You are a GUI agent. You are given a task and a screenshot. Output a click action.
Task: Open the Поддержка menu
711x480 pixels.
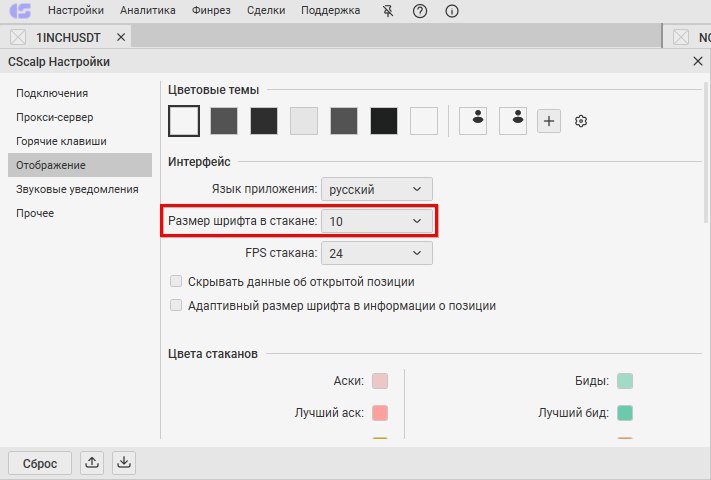[x=331, y=10]
